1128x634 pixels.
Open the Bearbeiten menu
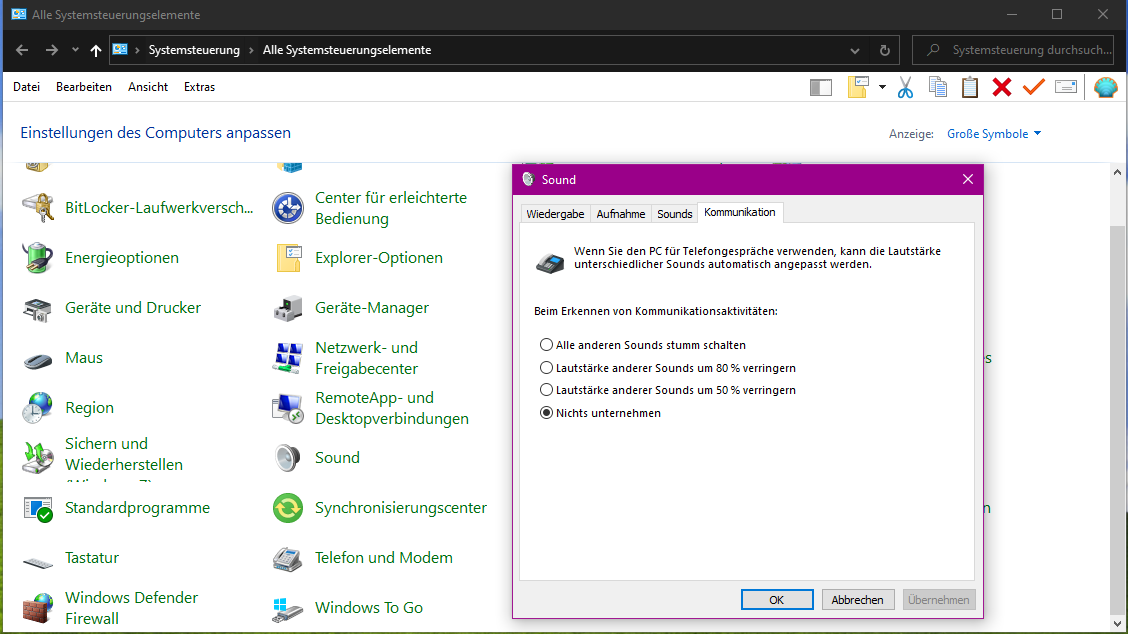pos(84,87)
